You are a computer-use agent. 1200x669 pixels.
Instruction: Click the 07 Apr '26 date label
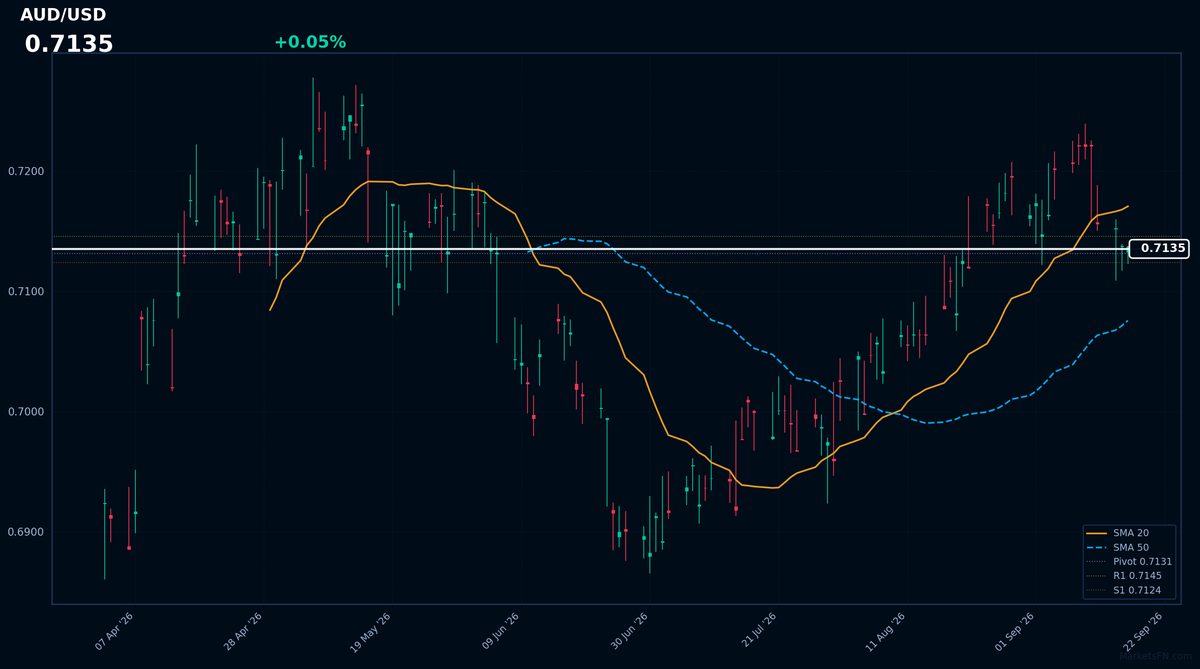point(114,632)
